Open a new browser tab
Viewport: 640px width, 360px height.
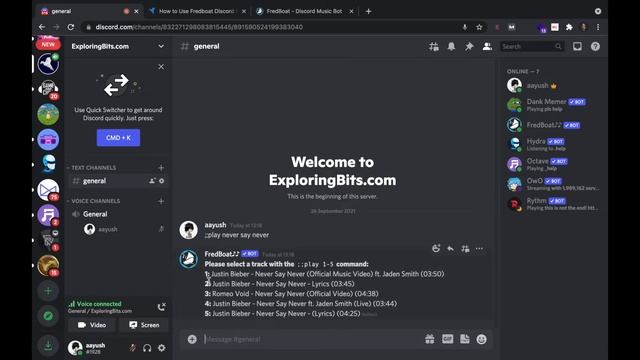click(x=368, y=11)
